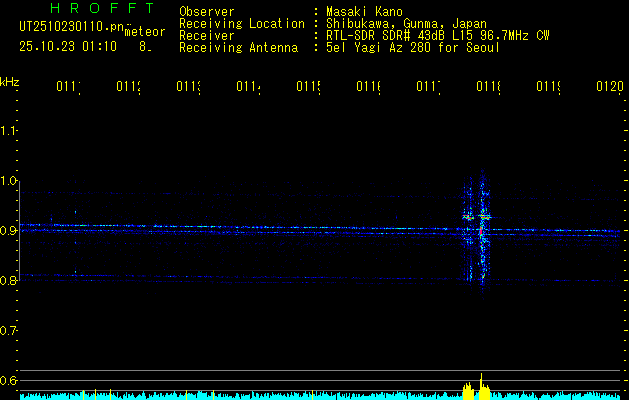
Task: Click the kHz axis unit label
Action: pyautogui.click(x=10, y=81)
